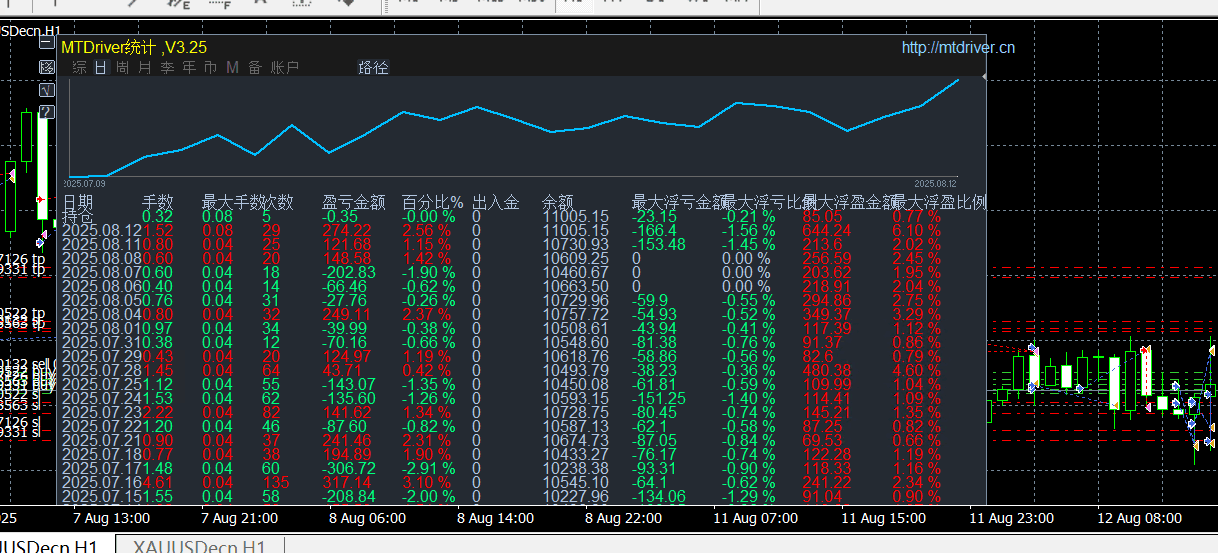This screenshot has height=553, width=1218.
Task: Click the 12 Aug 08:00 time axis label
Action: point(1139,518)
